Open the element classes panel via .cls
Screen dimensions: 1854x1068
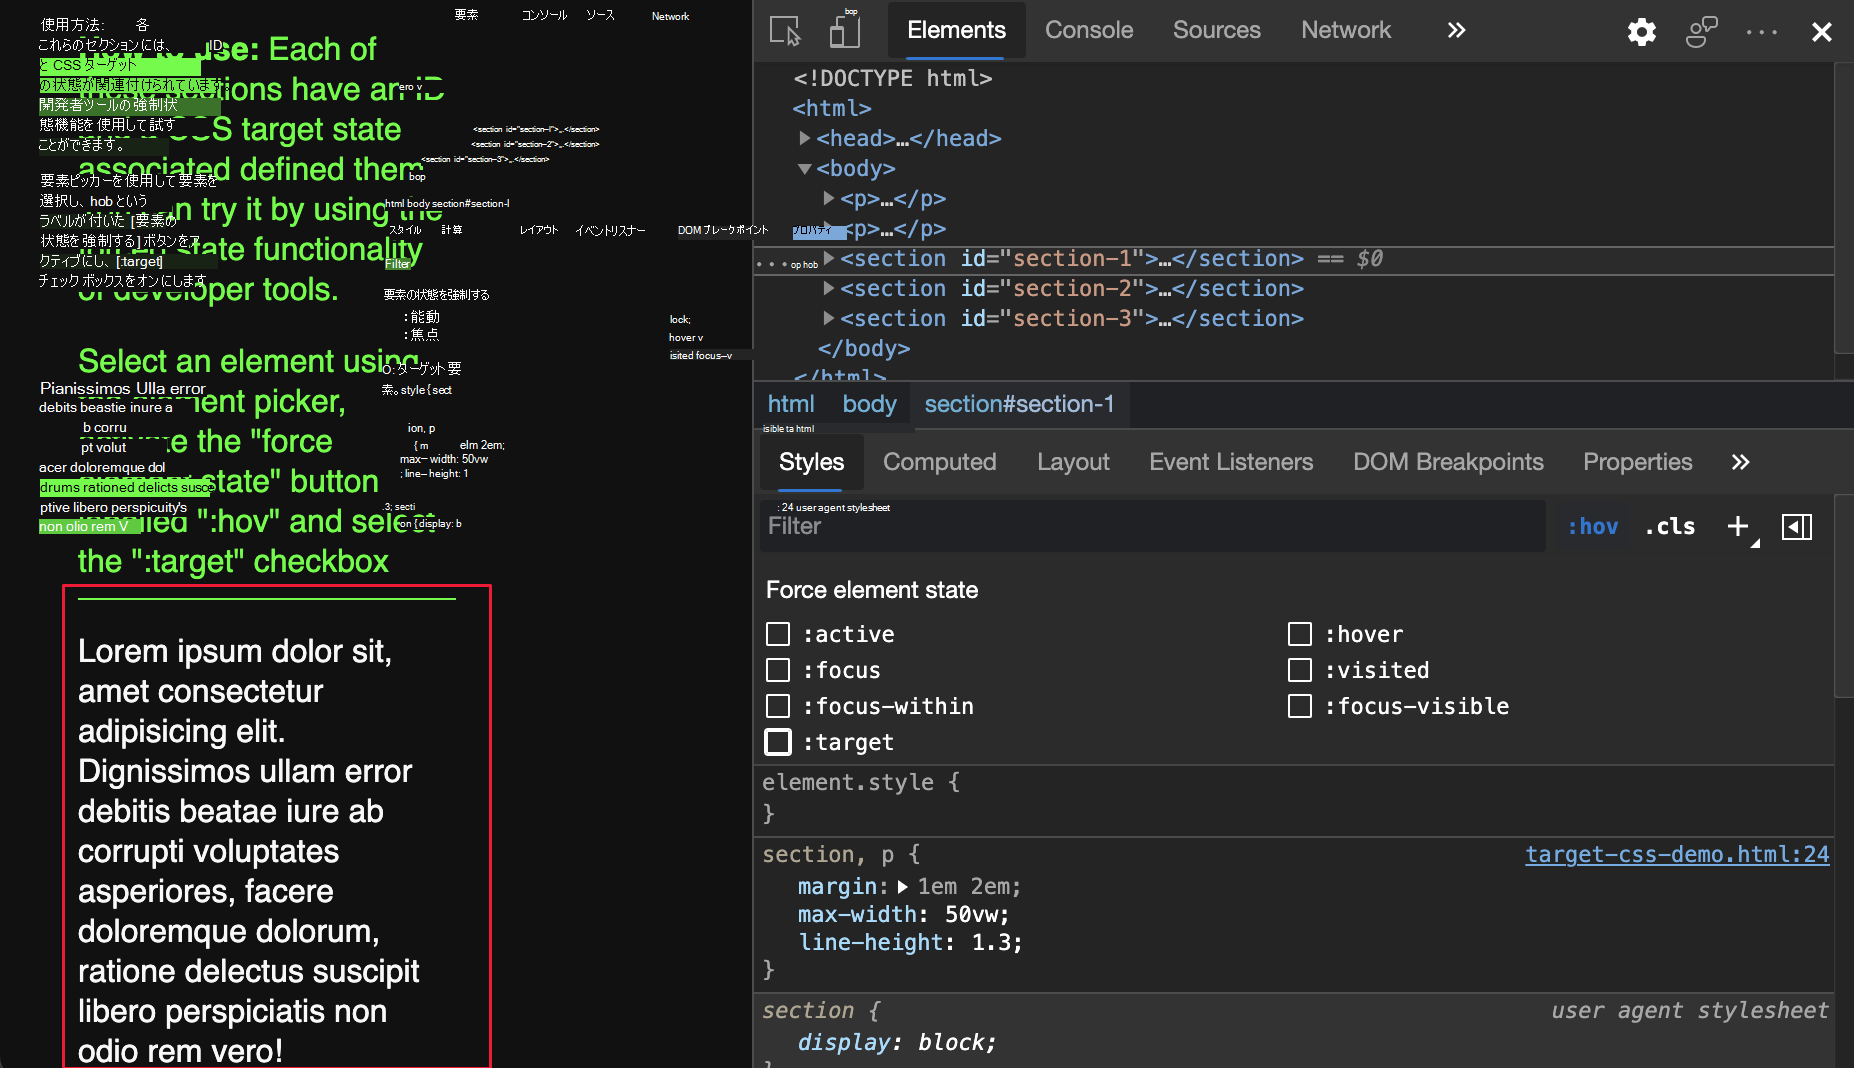point(1669,526)
